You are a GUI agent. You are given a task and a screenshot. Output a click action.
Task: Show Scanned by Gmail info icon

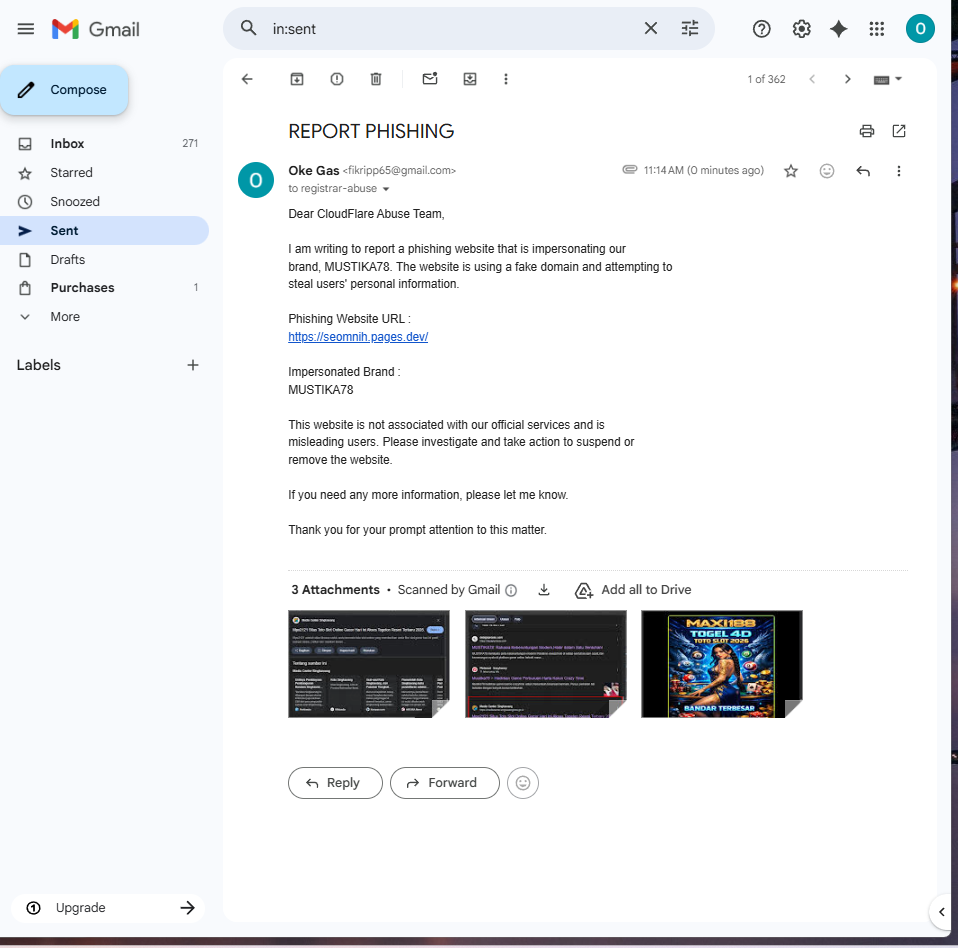point(511,590)
